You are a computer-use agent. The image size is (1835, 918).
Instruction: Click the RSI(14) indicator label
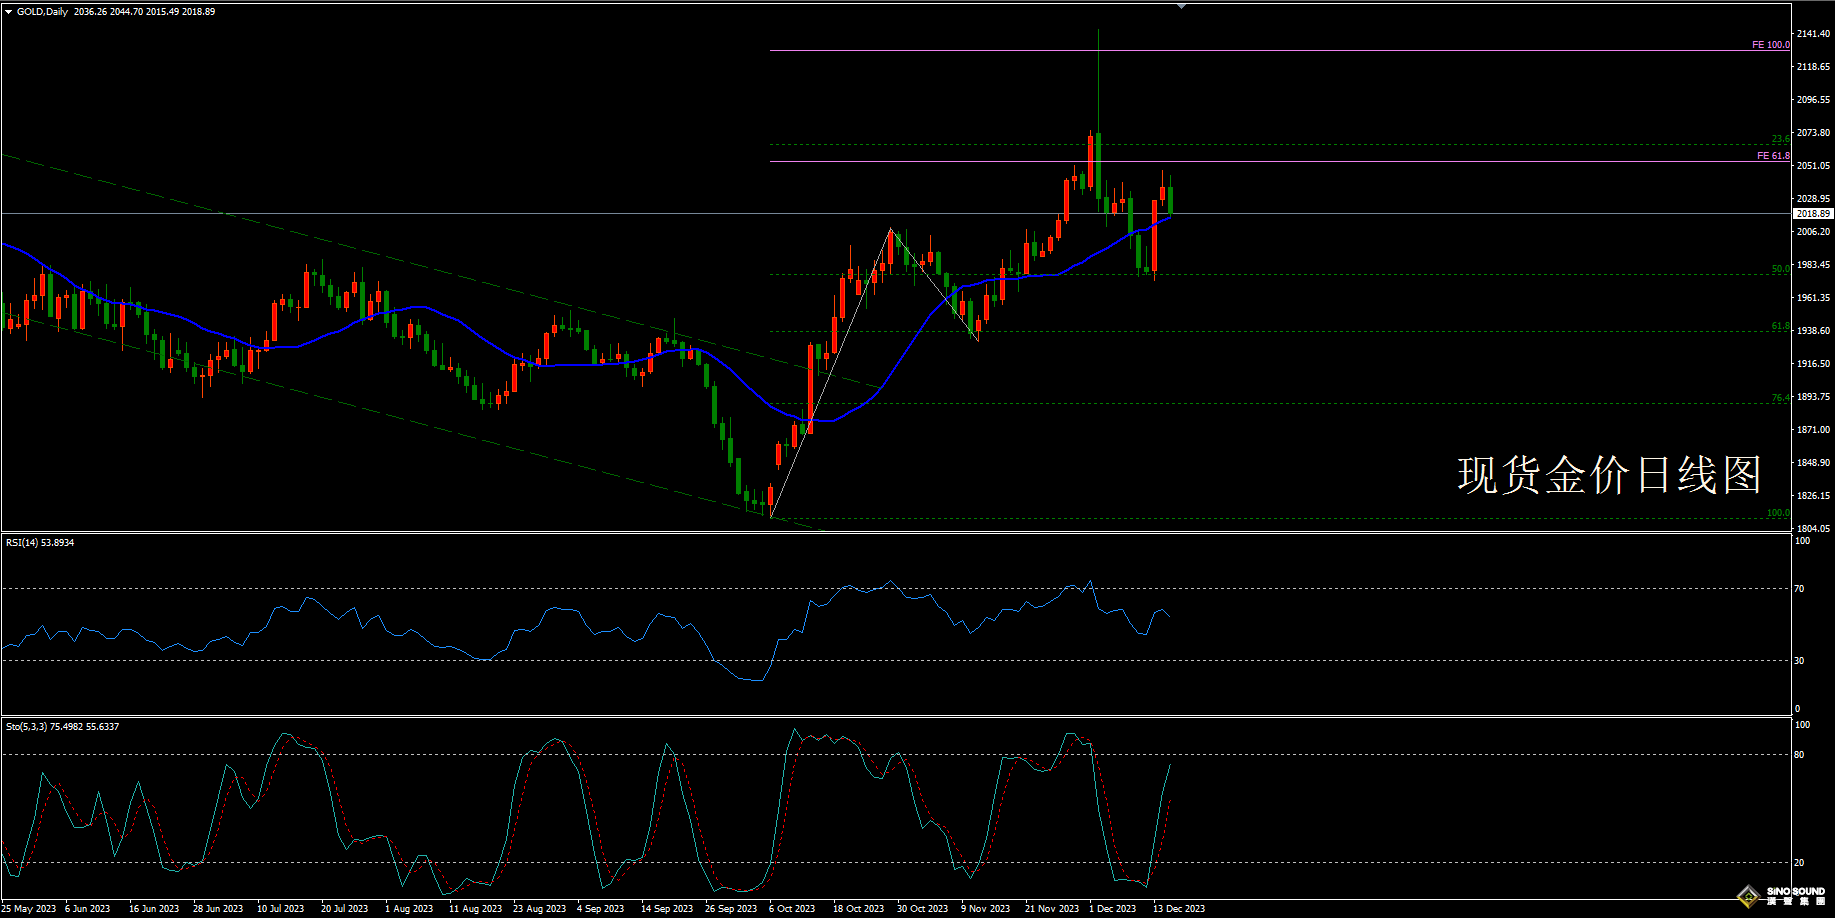pos(40,543)
